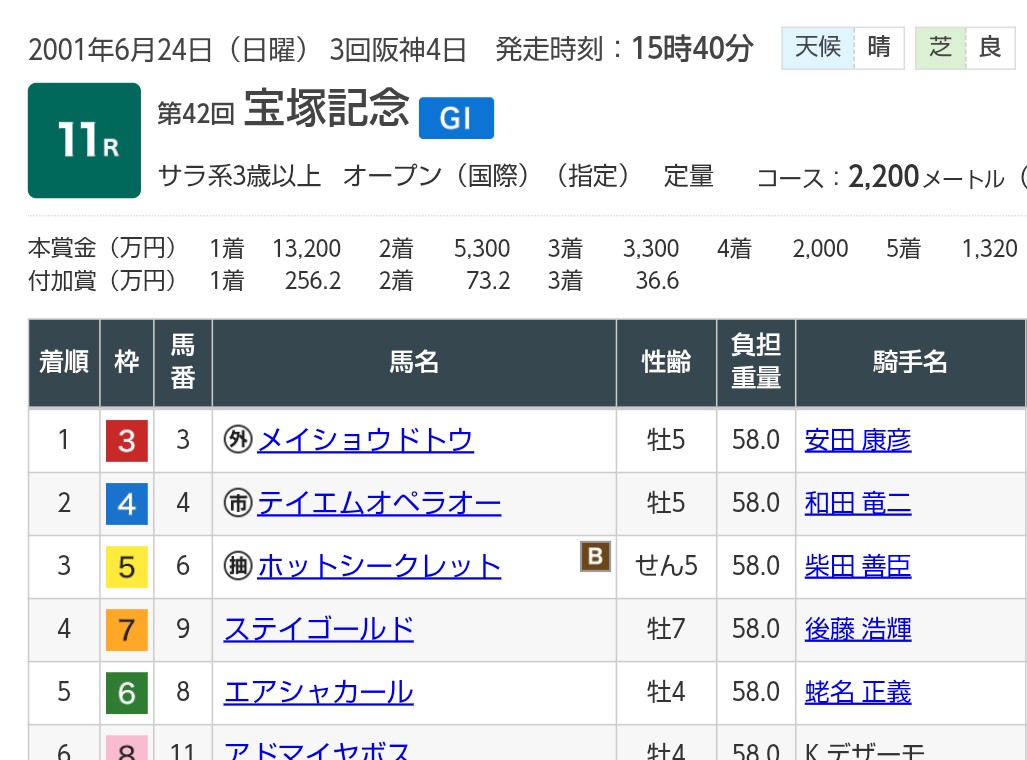The height and width of the screenshot is (760, 1027).
Task: Click the 市 market-horse mark icon
Action: tap(238, 503)
